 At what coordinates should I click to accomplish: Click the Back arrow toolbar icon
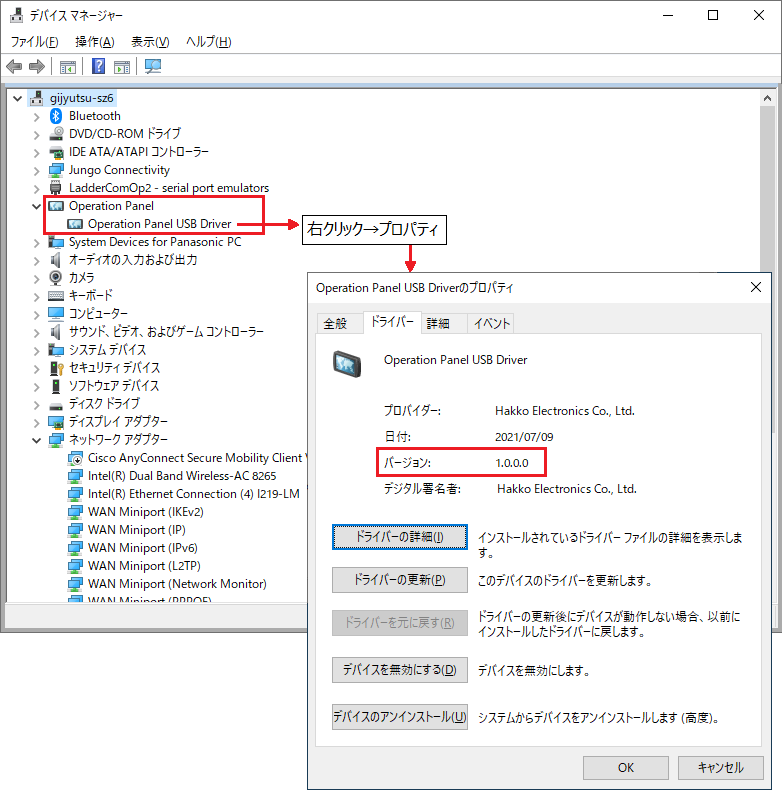pos(14,67)
